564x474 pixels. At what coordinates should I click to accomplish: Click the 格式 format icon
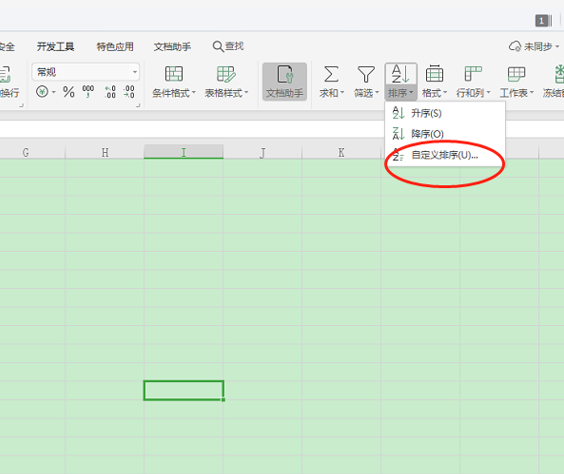coord(434,74)
